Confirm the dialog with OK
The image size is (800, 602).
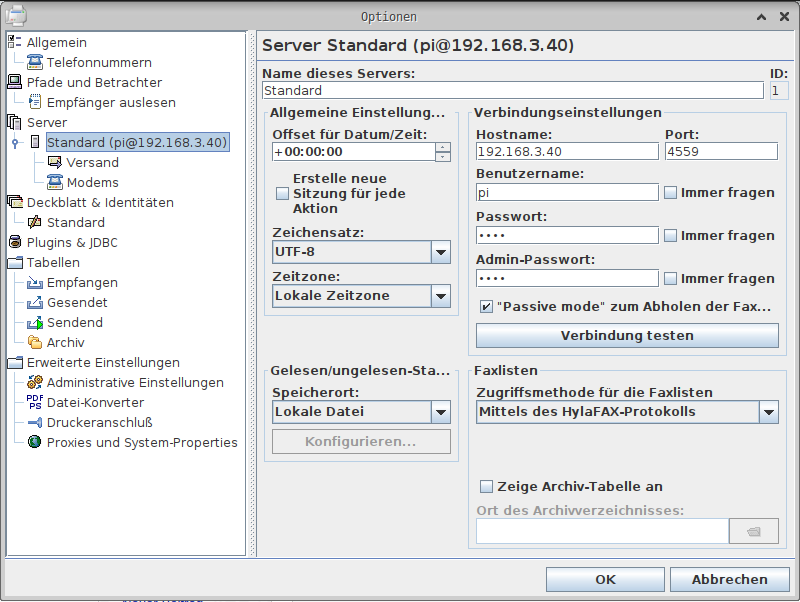(605, 580)
